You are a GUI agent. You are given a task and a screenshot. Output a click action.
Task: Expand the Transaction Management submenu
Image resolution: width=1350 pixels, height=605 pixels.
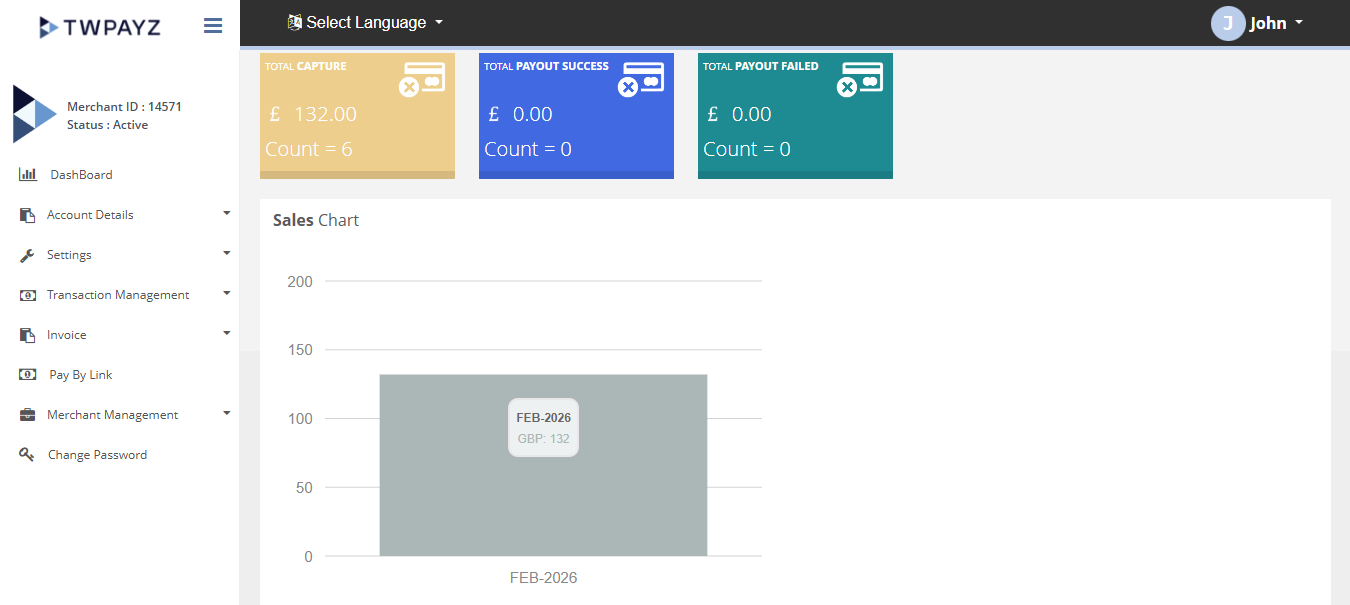227,293
